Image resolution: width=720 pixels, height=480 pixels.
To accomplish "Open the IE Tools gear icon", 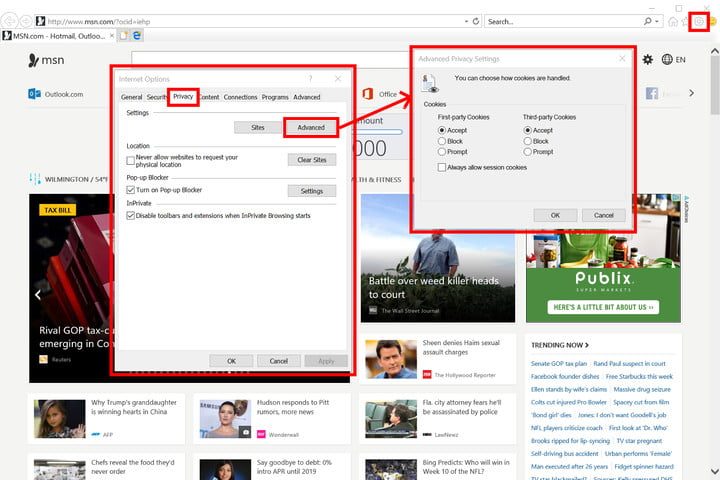I will coord(700,21).
